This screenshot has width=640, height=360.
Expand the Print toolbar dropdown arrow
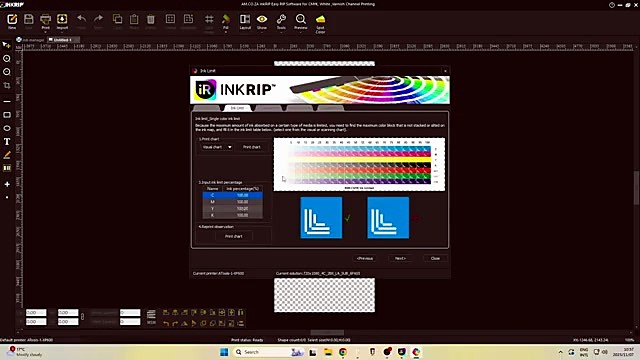tap(45, 32)
